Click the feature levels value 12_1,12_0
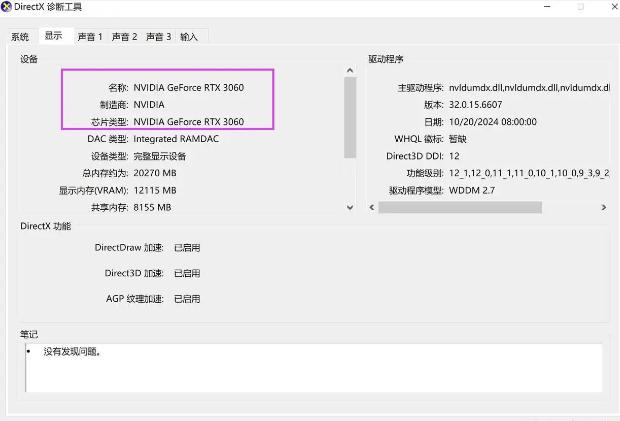Screen dimensions: 620x421 click(x=529, y=173)
